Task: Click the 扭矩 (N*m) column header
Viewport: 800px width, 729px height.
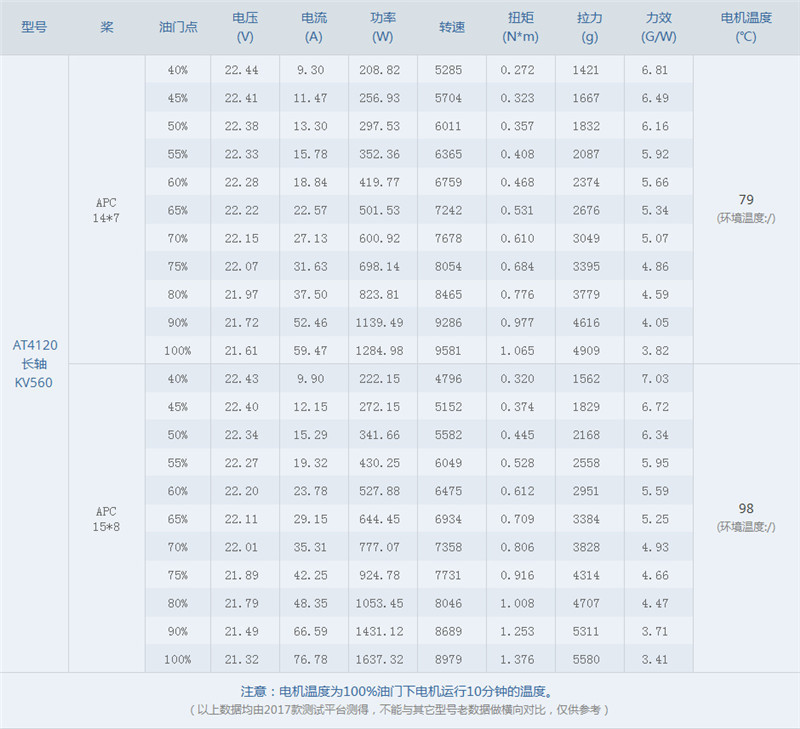Action: tap(520, 27)
